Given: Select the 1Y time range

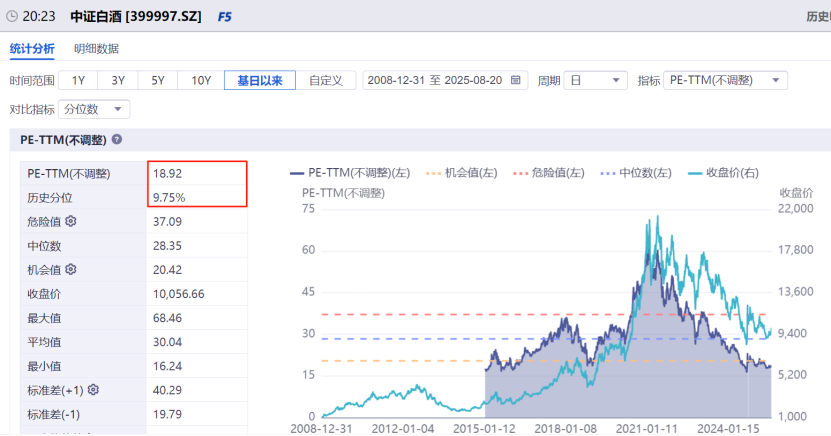Looking at the screenshot, I should [x=78, y=81].
